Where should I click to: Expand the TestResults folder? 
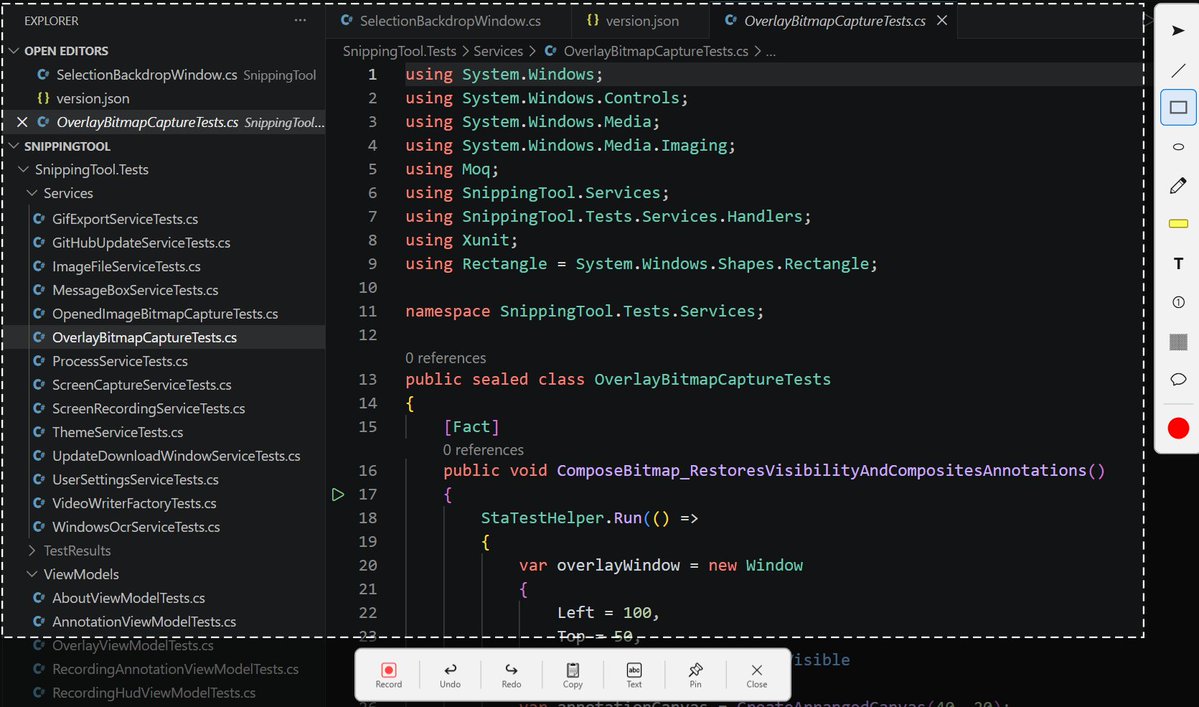(31, 550)
